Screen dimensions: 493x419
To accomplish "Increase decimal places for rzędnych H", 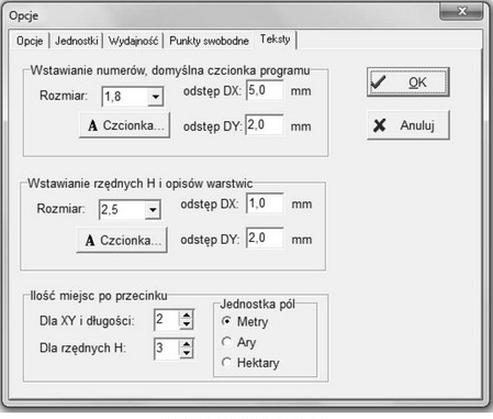I will [x=186, y=344].
